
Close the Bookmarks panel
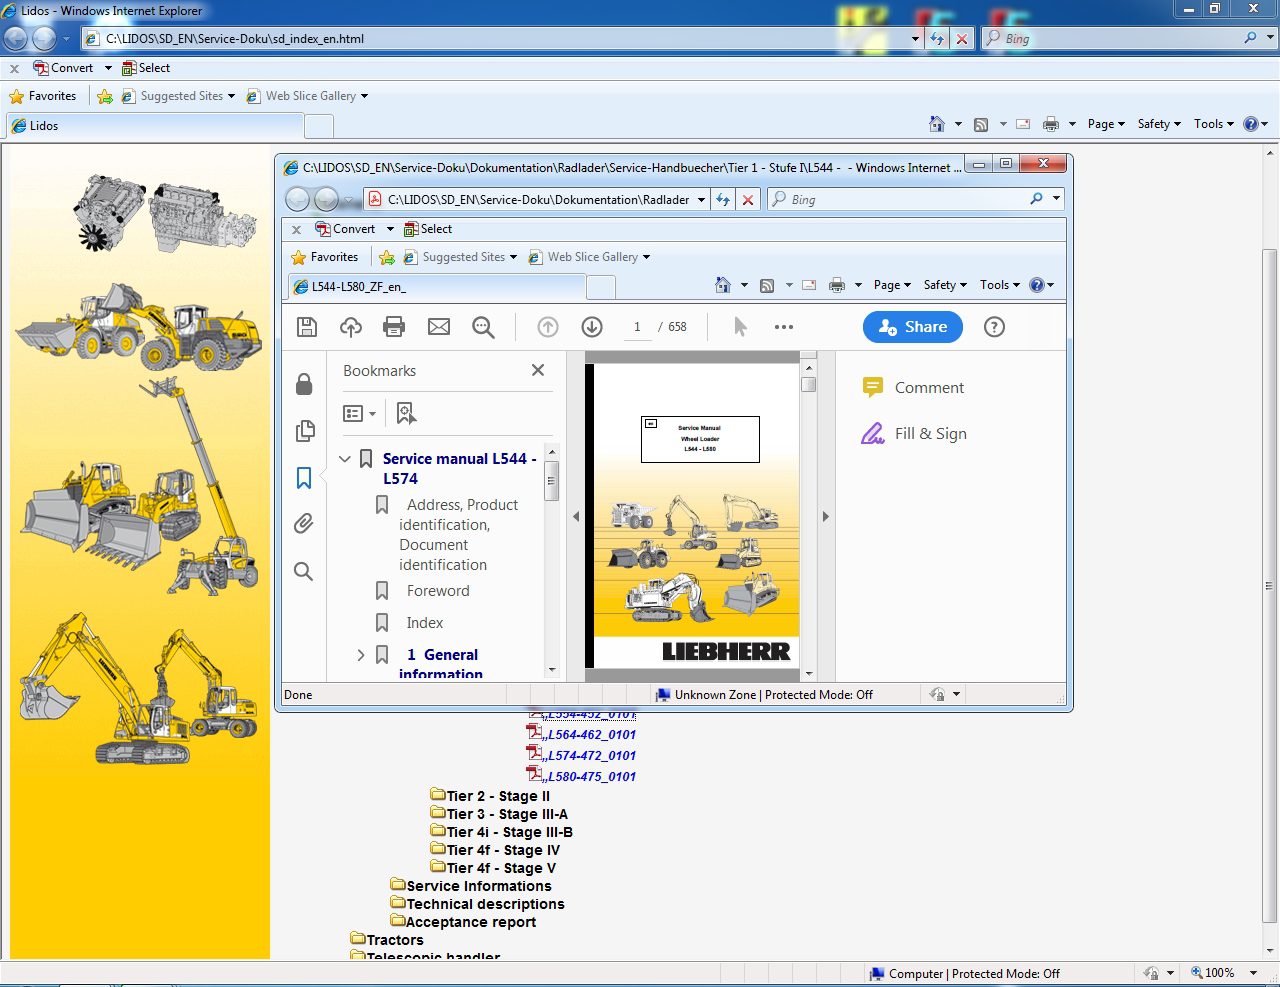click(x=538, y=371)
